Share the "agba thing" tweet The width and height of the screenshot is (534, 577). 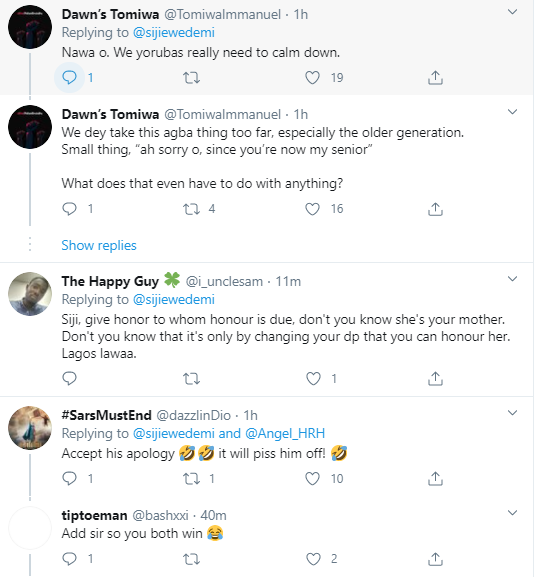pos(435,209)
